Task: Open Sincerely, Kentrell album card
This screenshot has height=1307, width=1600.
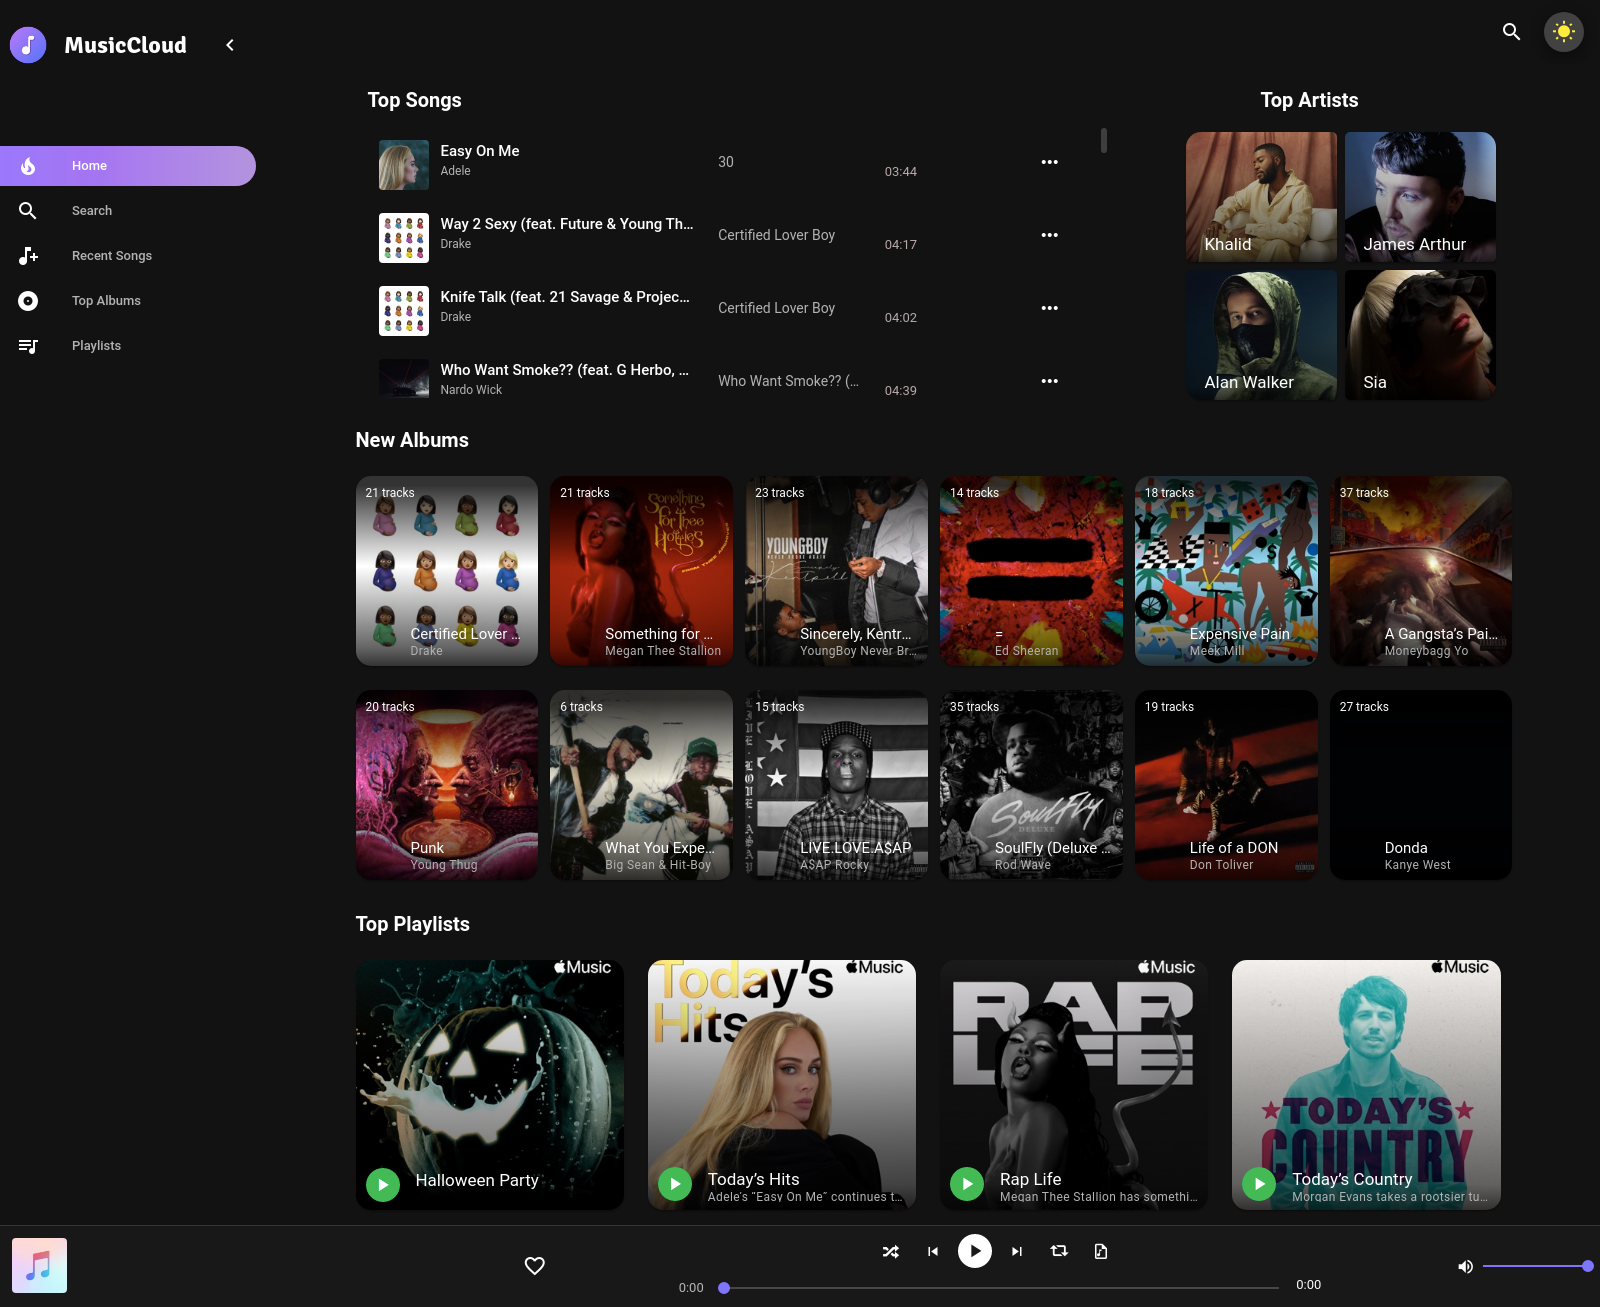Action: 837,571
